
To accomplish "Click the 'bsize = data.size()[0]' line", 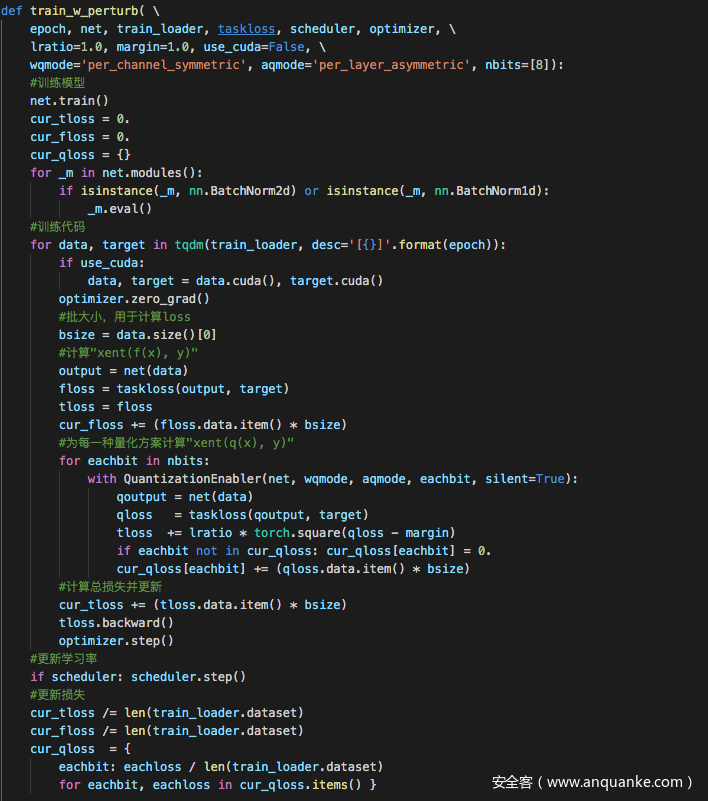I will (137, 335).
